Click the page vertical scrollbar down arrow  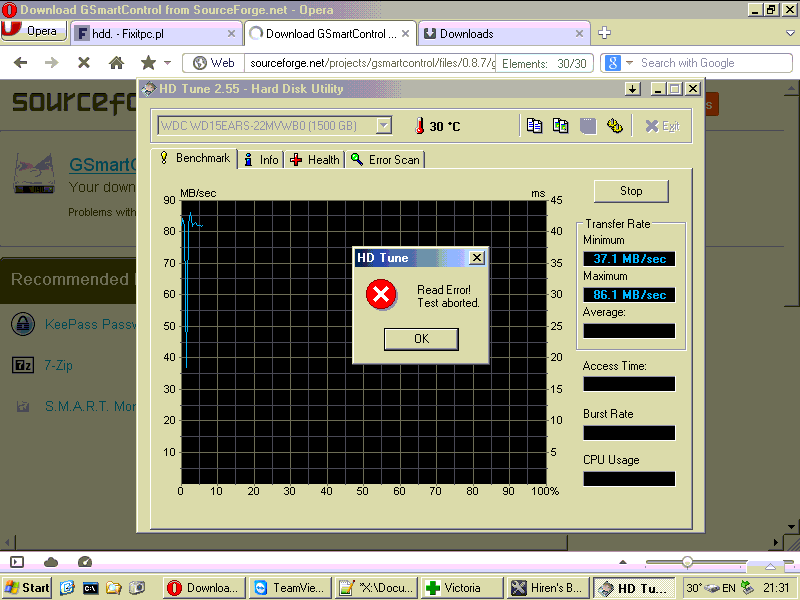(791, 527)
